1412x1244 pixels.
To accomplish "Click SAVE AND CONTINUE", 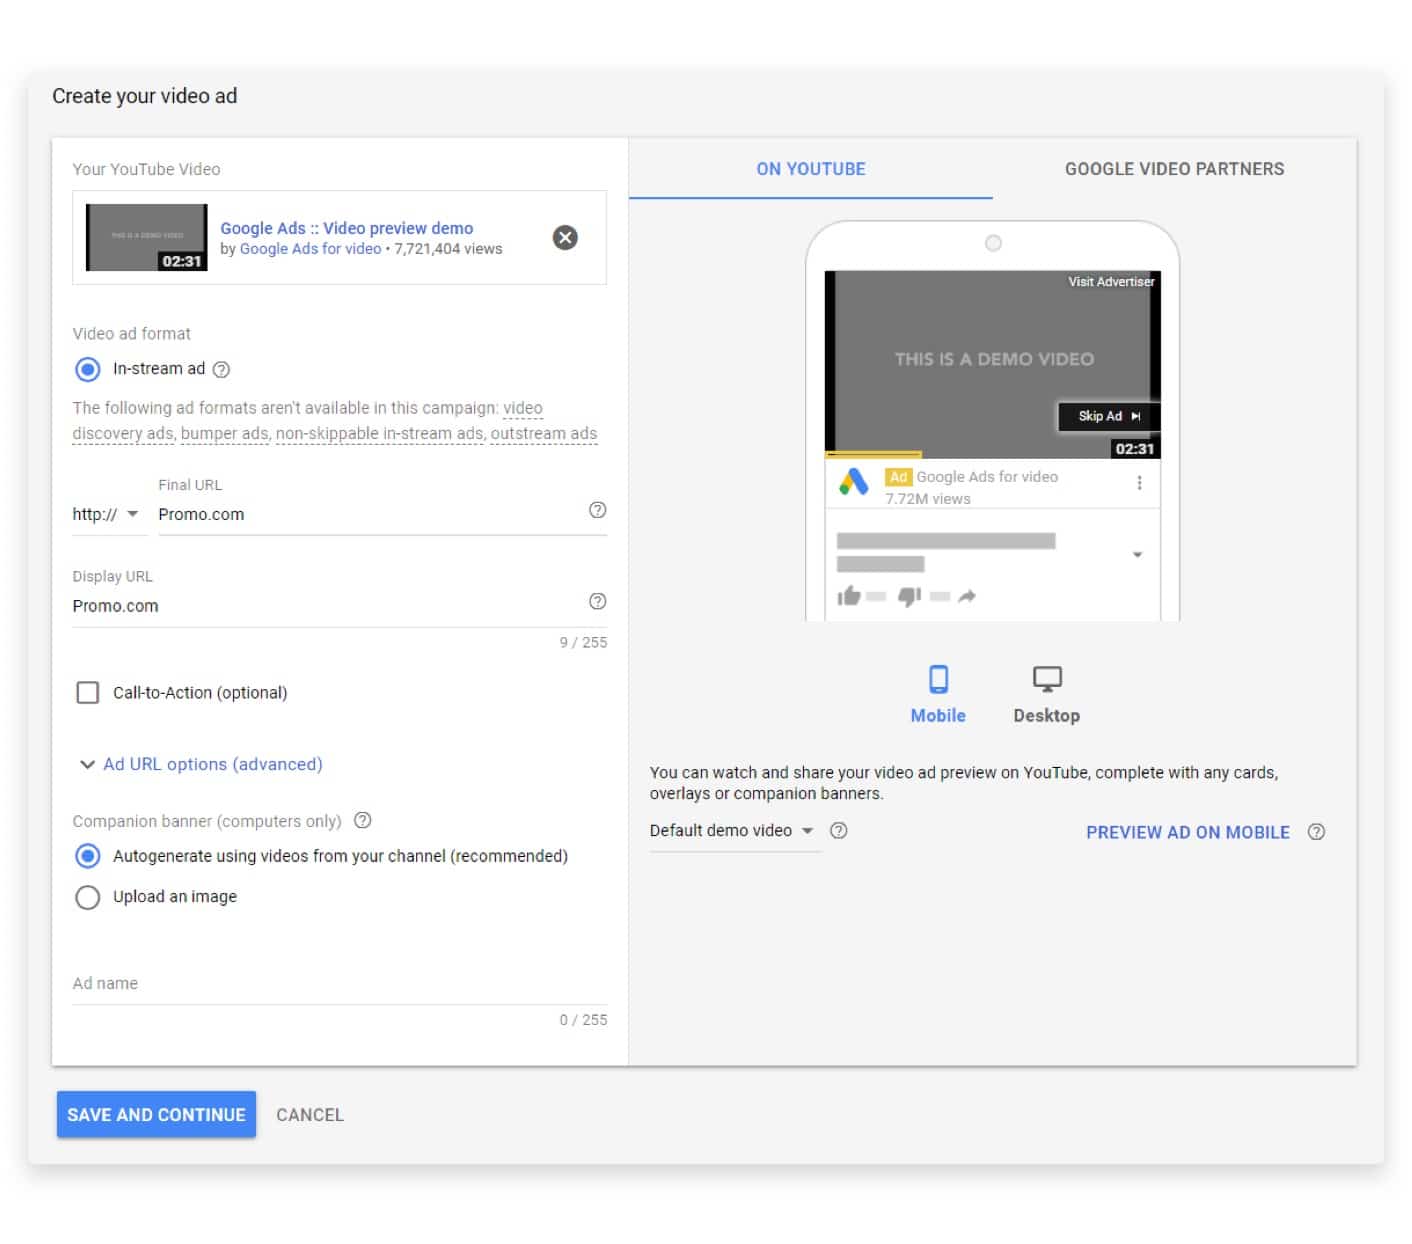I will 156,1114.
